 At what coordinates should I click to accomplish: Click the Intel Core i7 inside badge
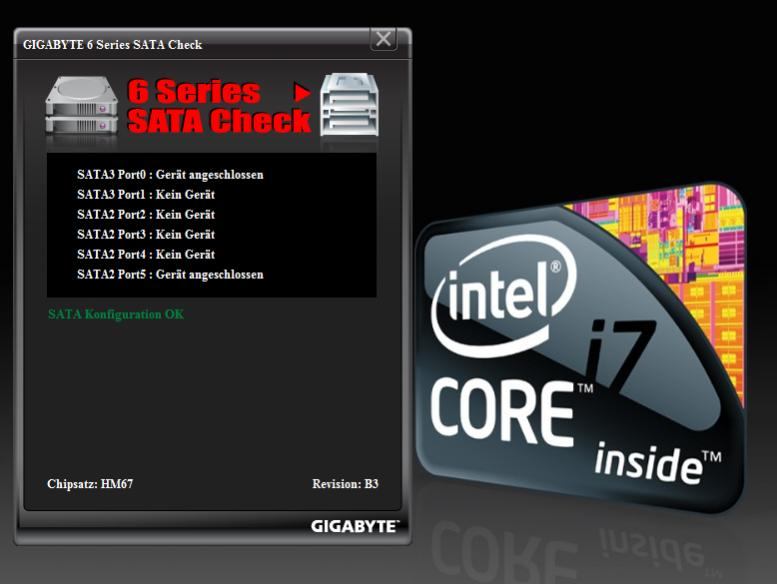(x=580, y=347)
